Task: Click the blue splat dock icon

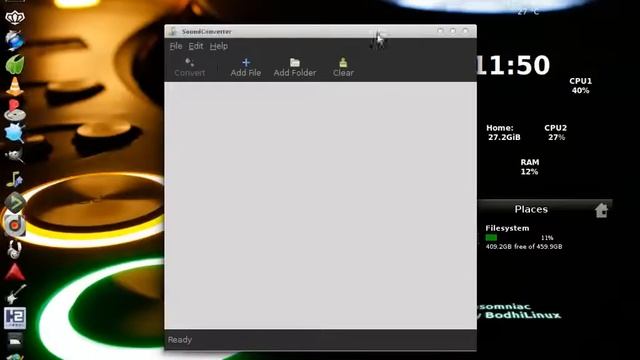Action: point(15,133)
